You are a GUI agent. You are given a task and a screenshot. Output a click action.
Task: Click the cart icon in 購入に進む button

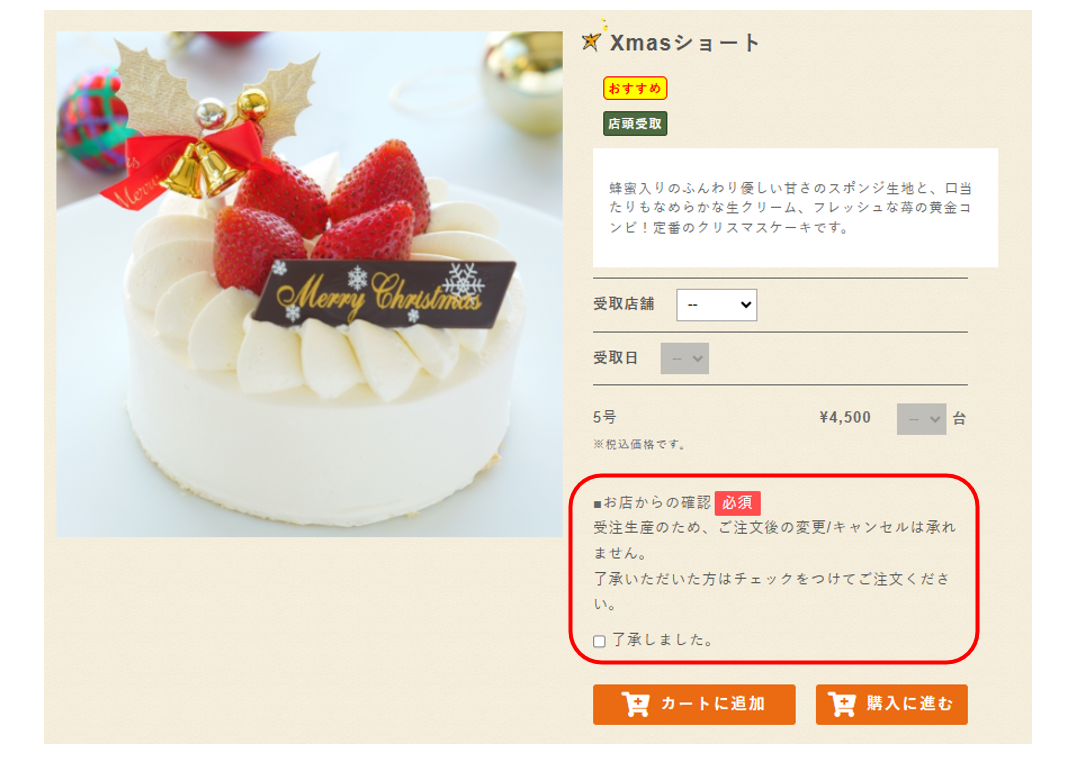click(842, 704)
